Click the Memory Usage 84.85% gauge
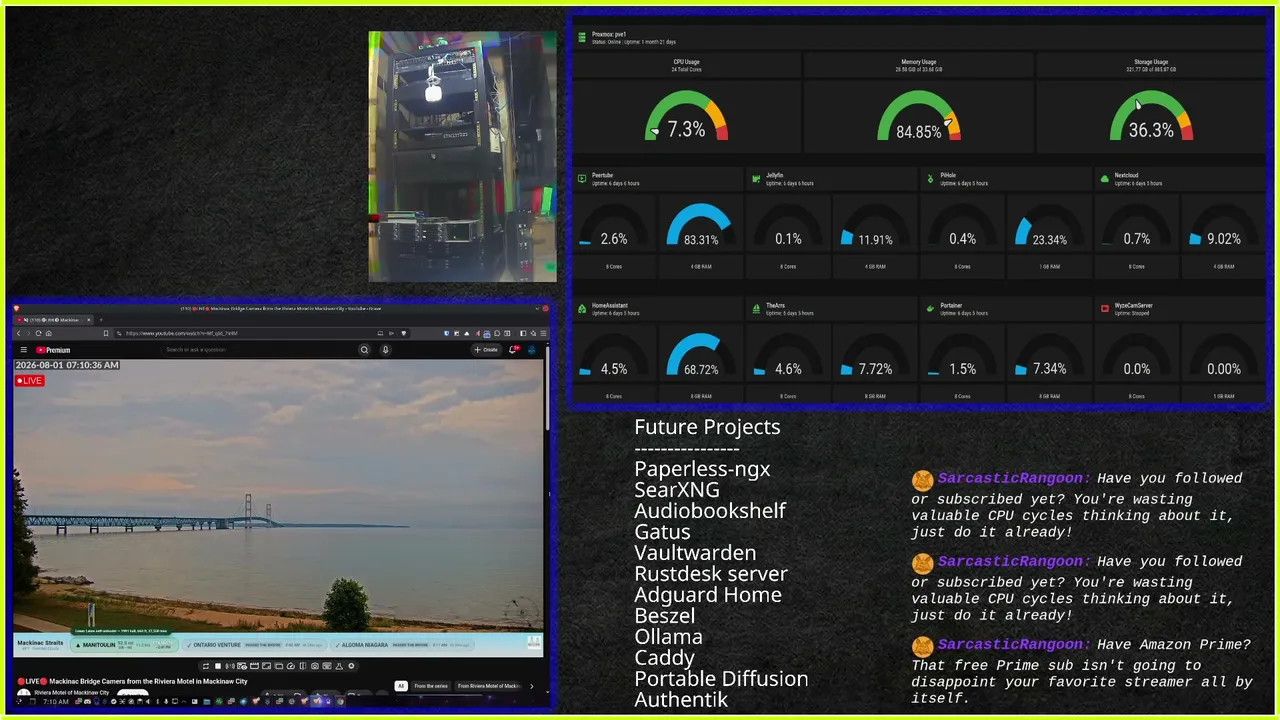 (918, 116)
